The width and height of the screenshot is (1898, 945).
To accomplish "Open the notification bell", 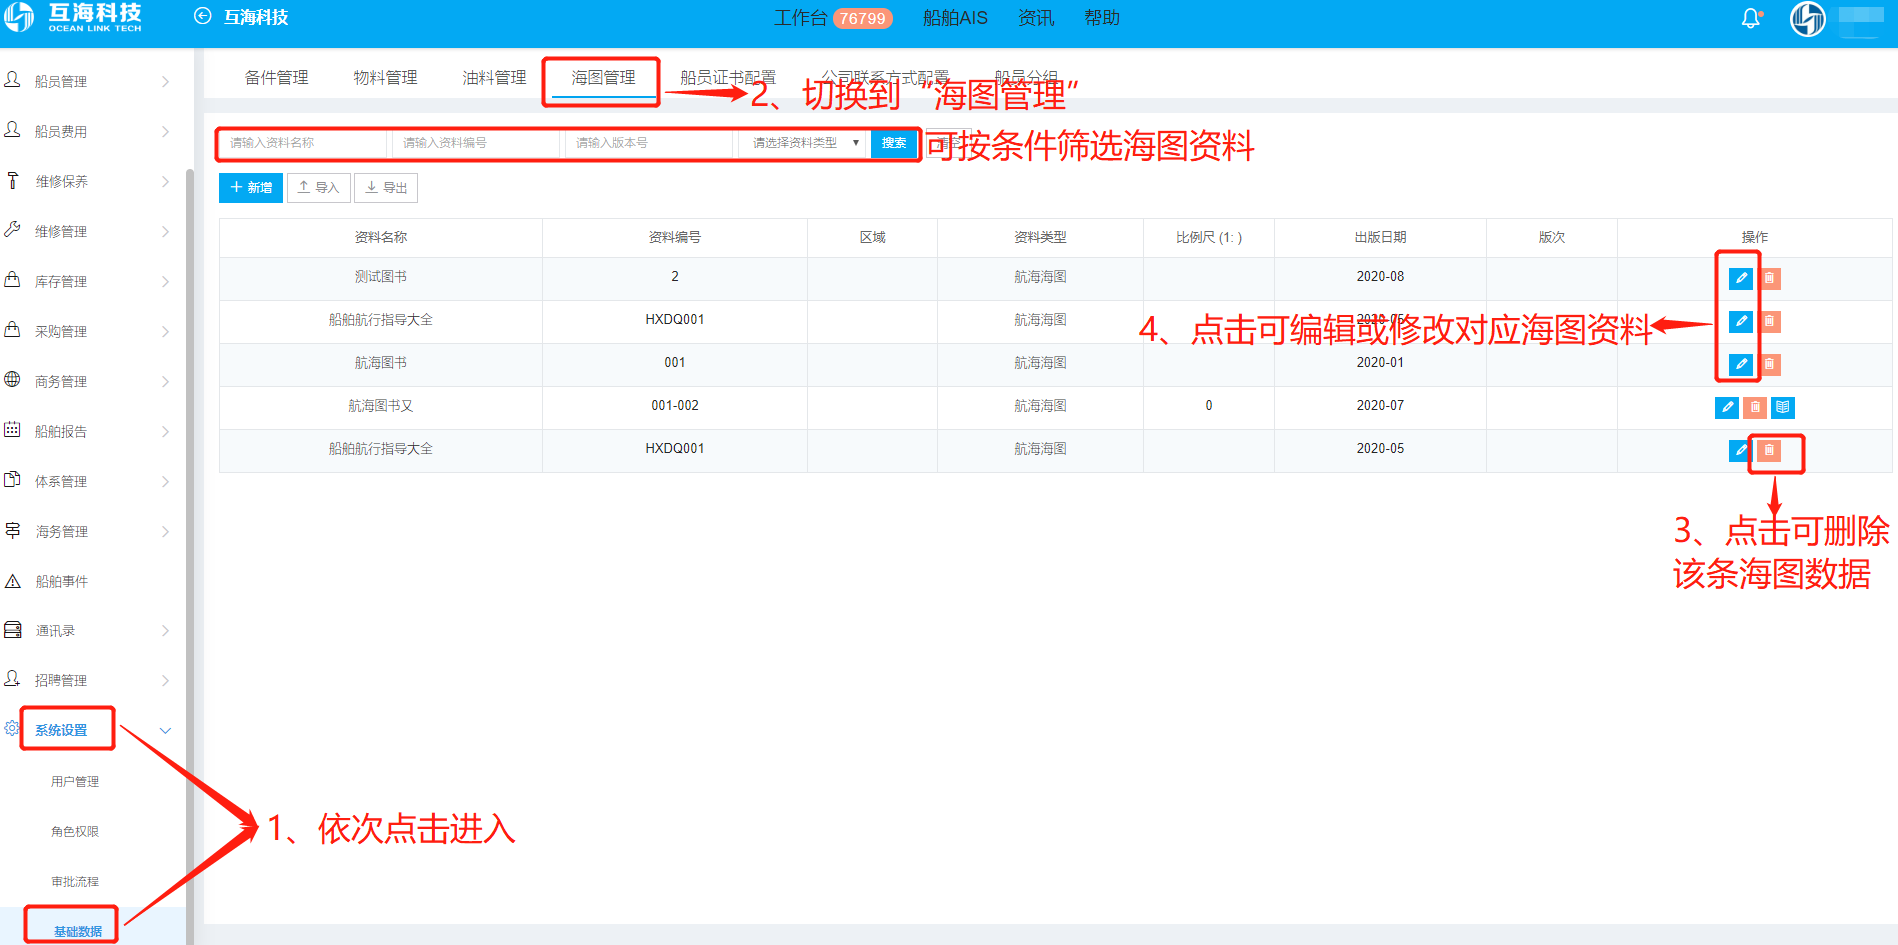I will click(1751, 18).
